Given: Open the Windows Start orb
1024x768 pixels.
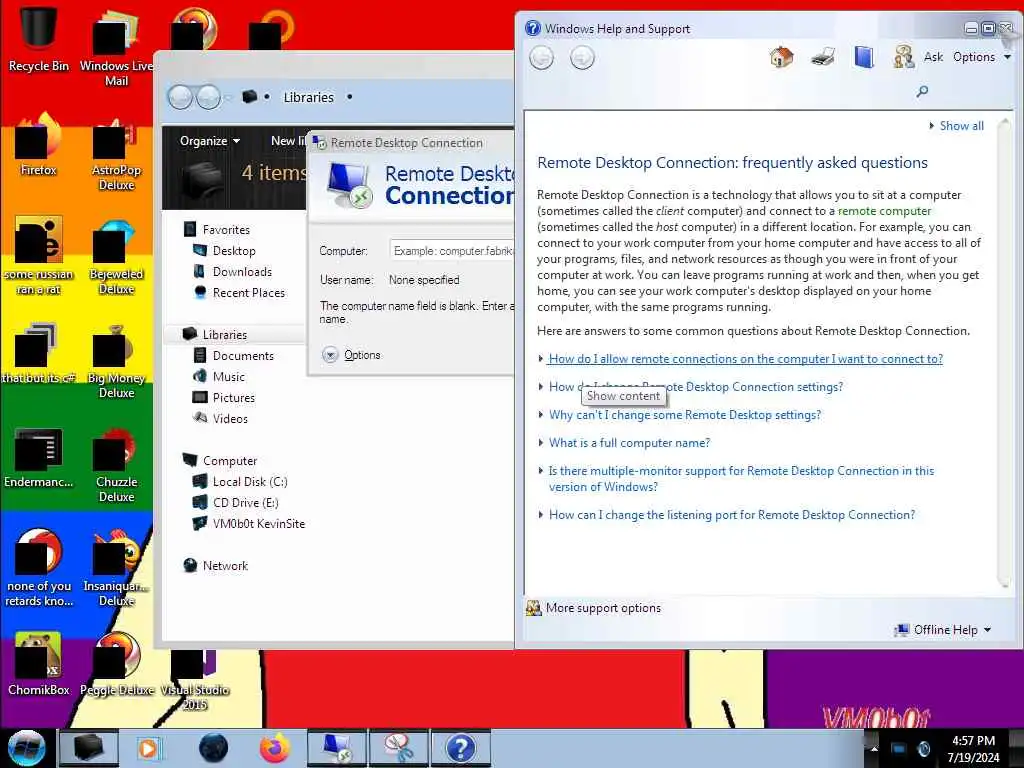Looking at the screenshot, I should 26,748.
